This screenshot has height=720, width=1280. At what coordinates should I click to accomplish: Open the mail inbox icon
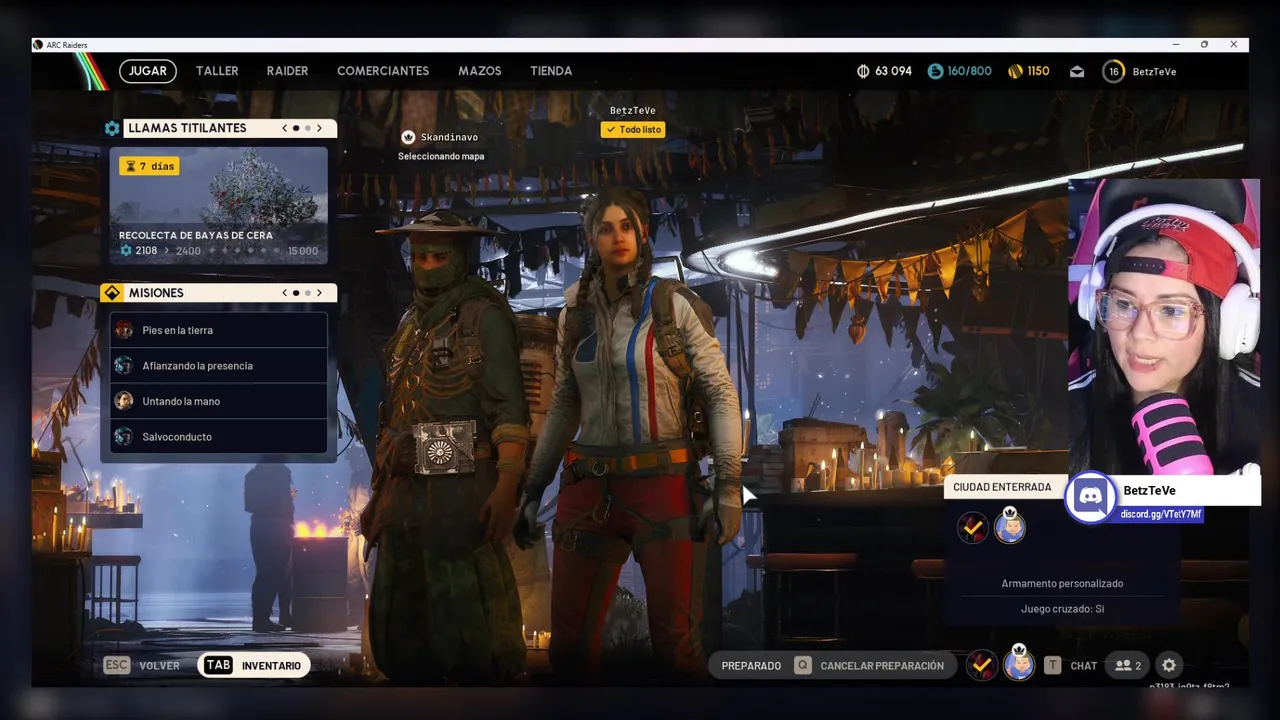pos(1077,72)
